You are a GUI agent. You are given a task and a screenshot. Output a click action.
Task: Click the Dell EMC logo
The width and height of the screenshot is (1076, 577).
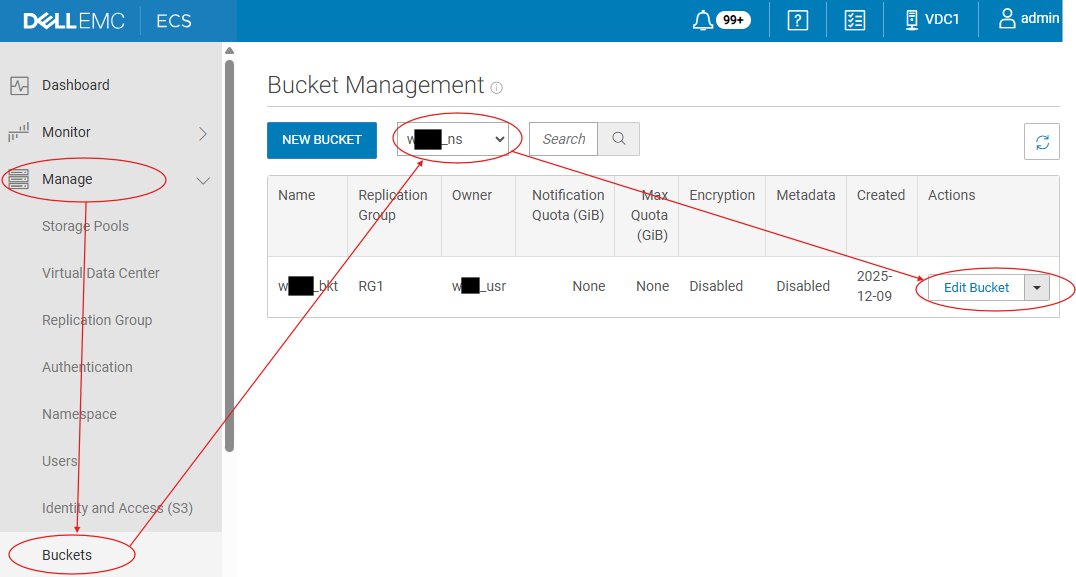click(70, 19)
